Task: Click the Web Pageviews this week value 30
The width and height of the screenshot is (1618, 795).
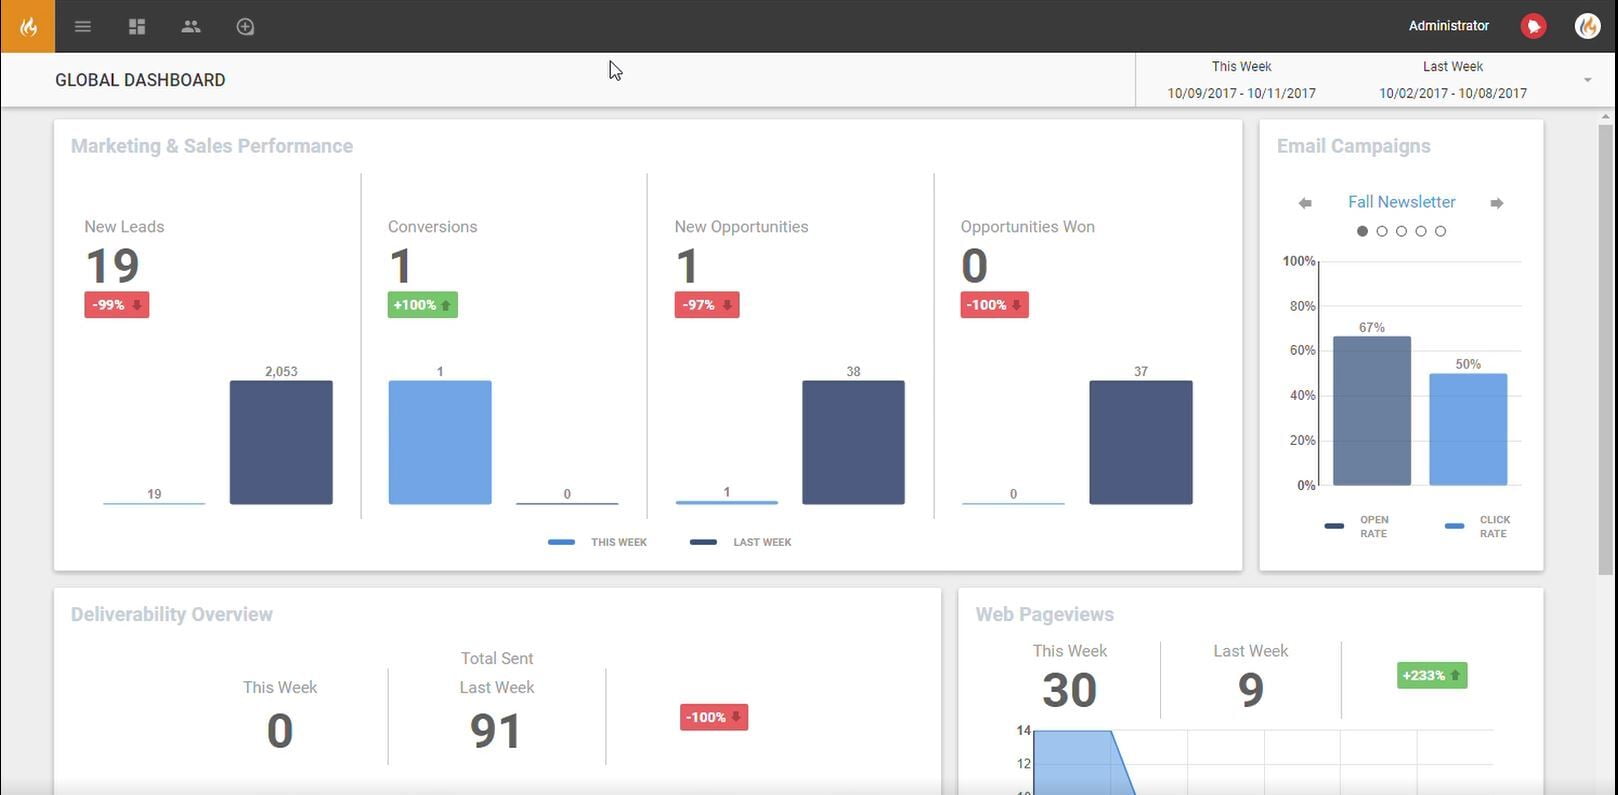Action: coord(1070,690)
